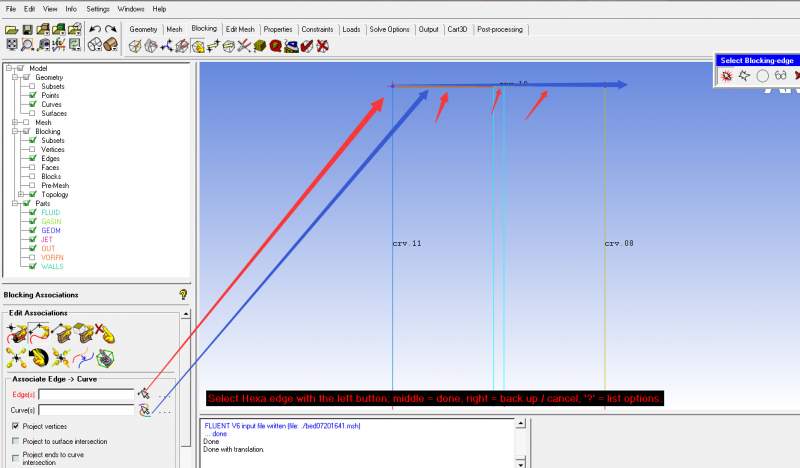
Task: Click the Pre-Mesh Quality histogram icon
Action: click(276, 46)
